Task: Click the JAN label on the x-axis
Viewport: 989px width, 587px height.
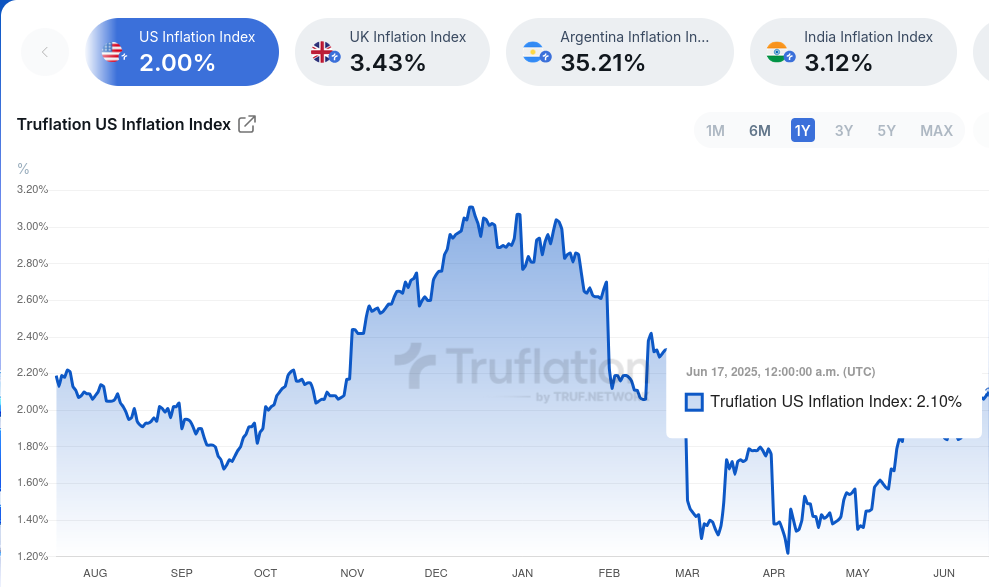Action: tap(522, 573)
